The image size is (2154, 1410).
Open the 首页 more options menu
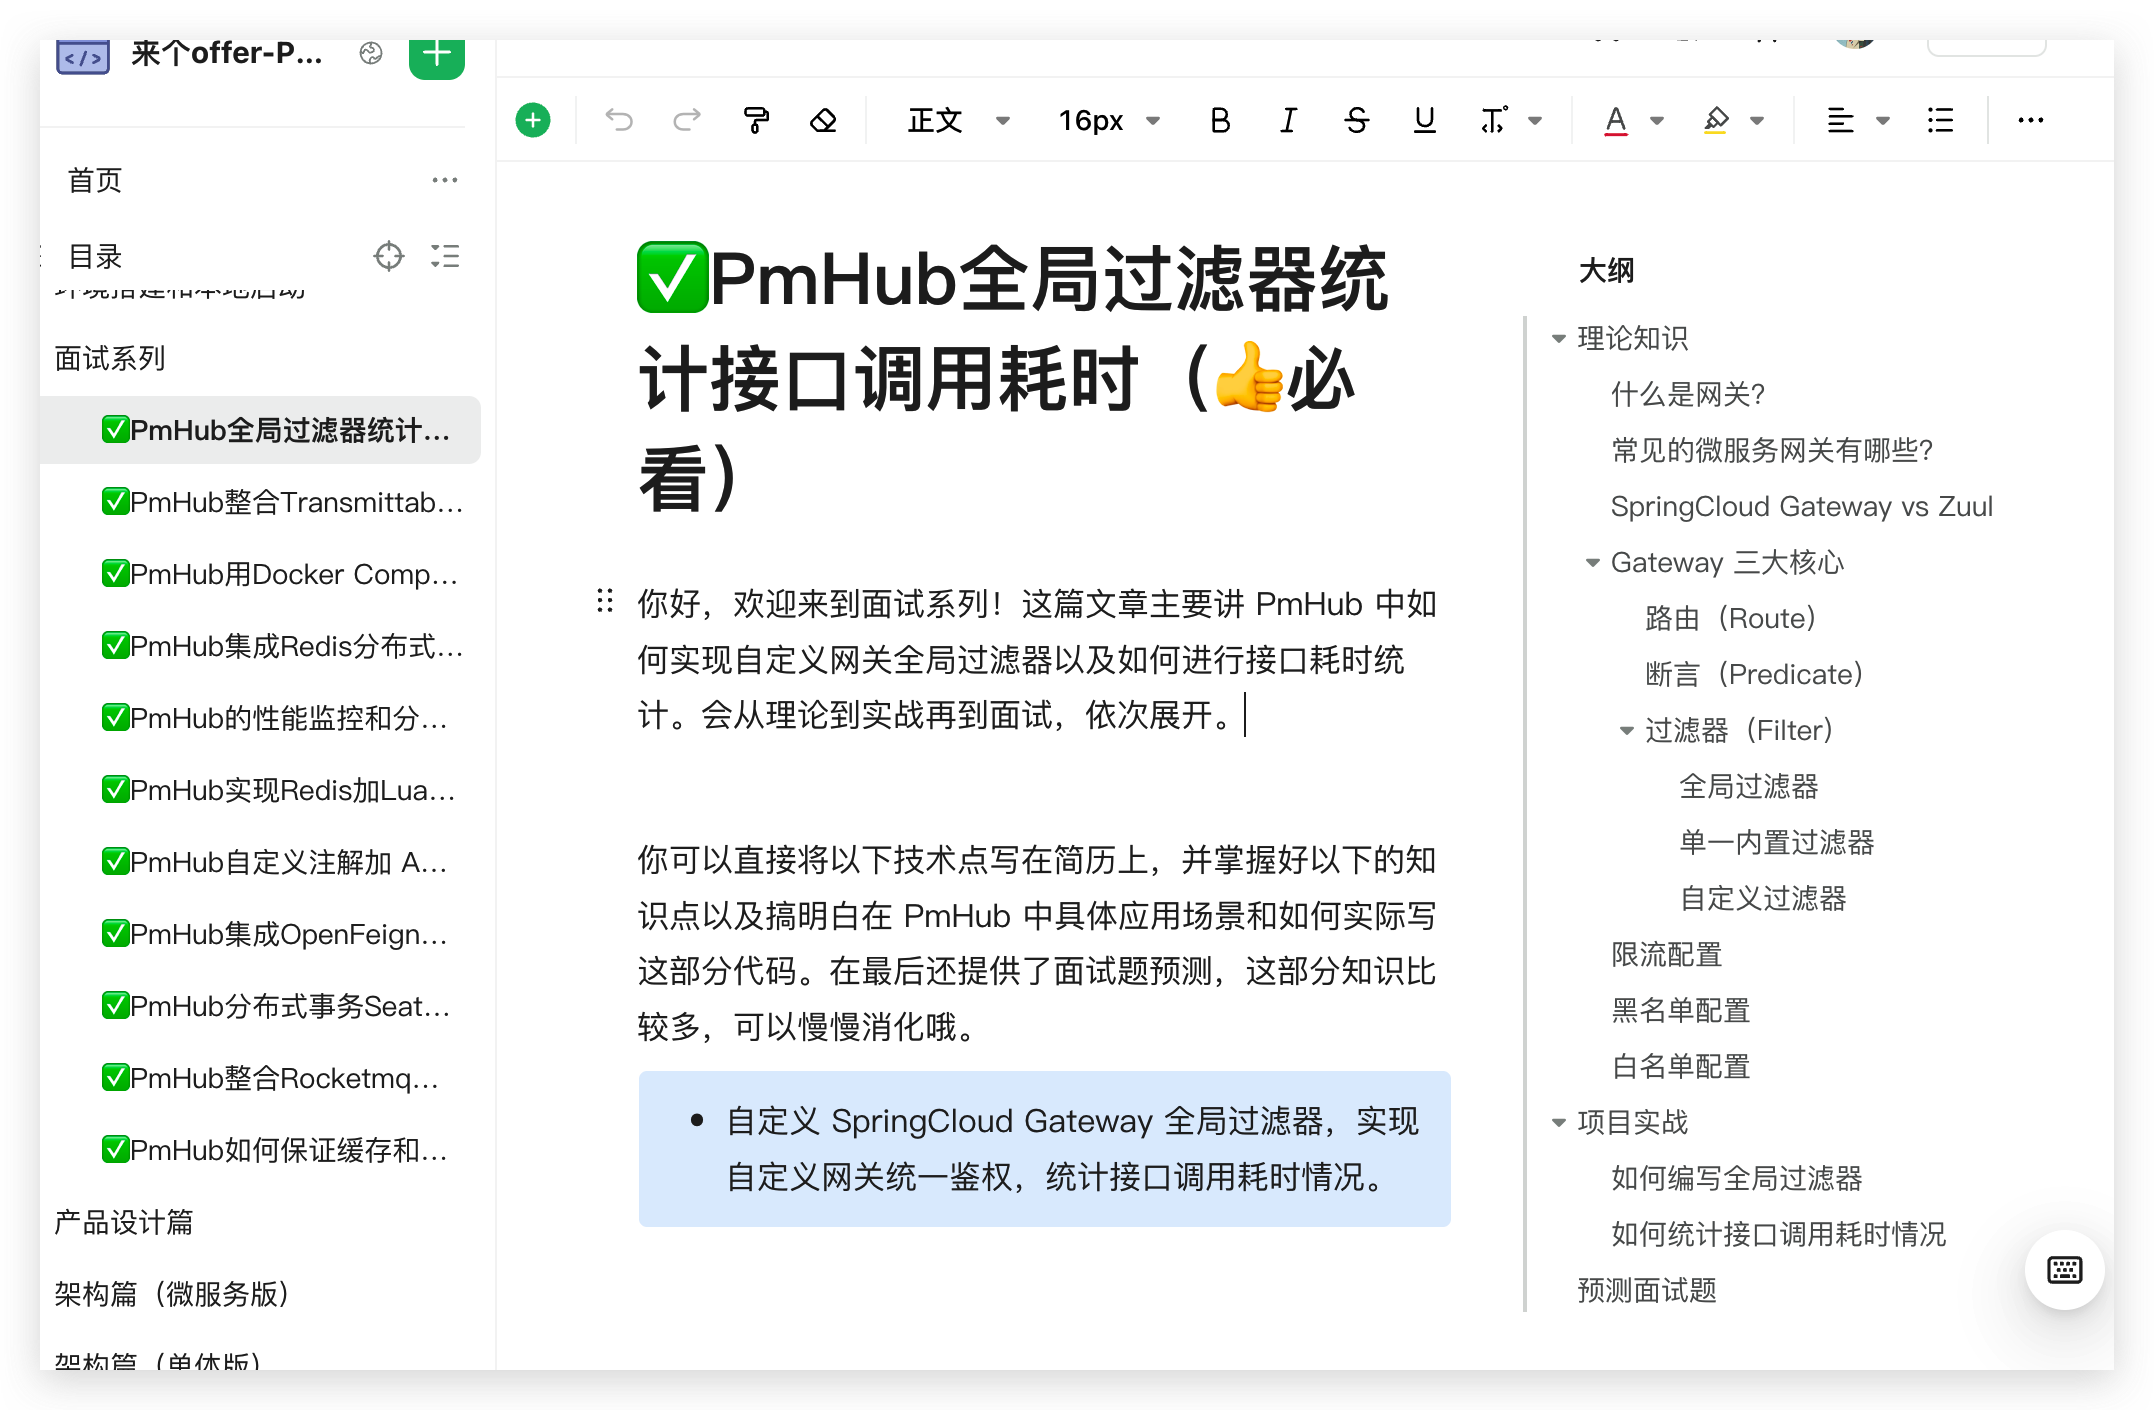click(444, 180)
